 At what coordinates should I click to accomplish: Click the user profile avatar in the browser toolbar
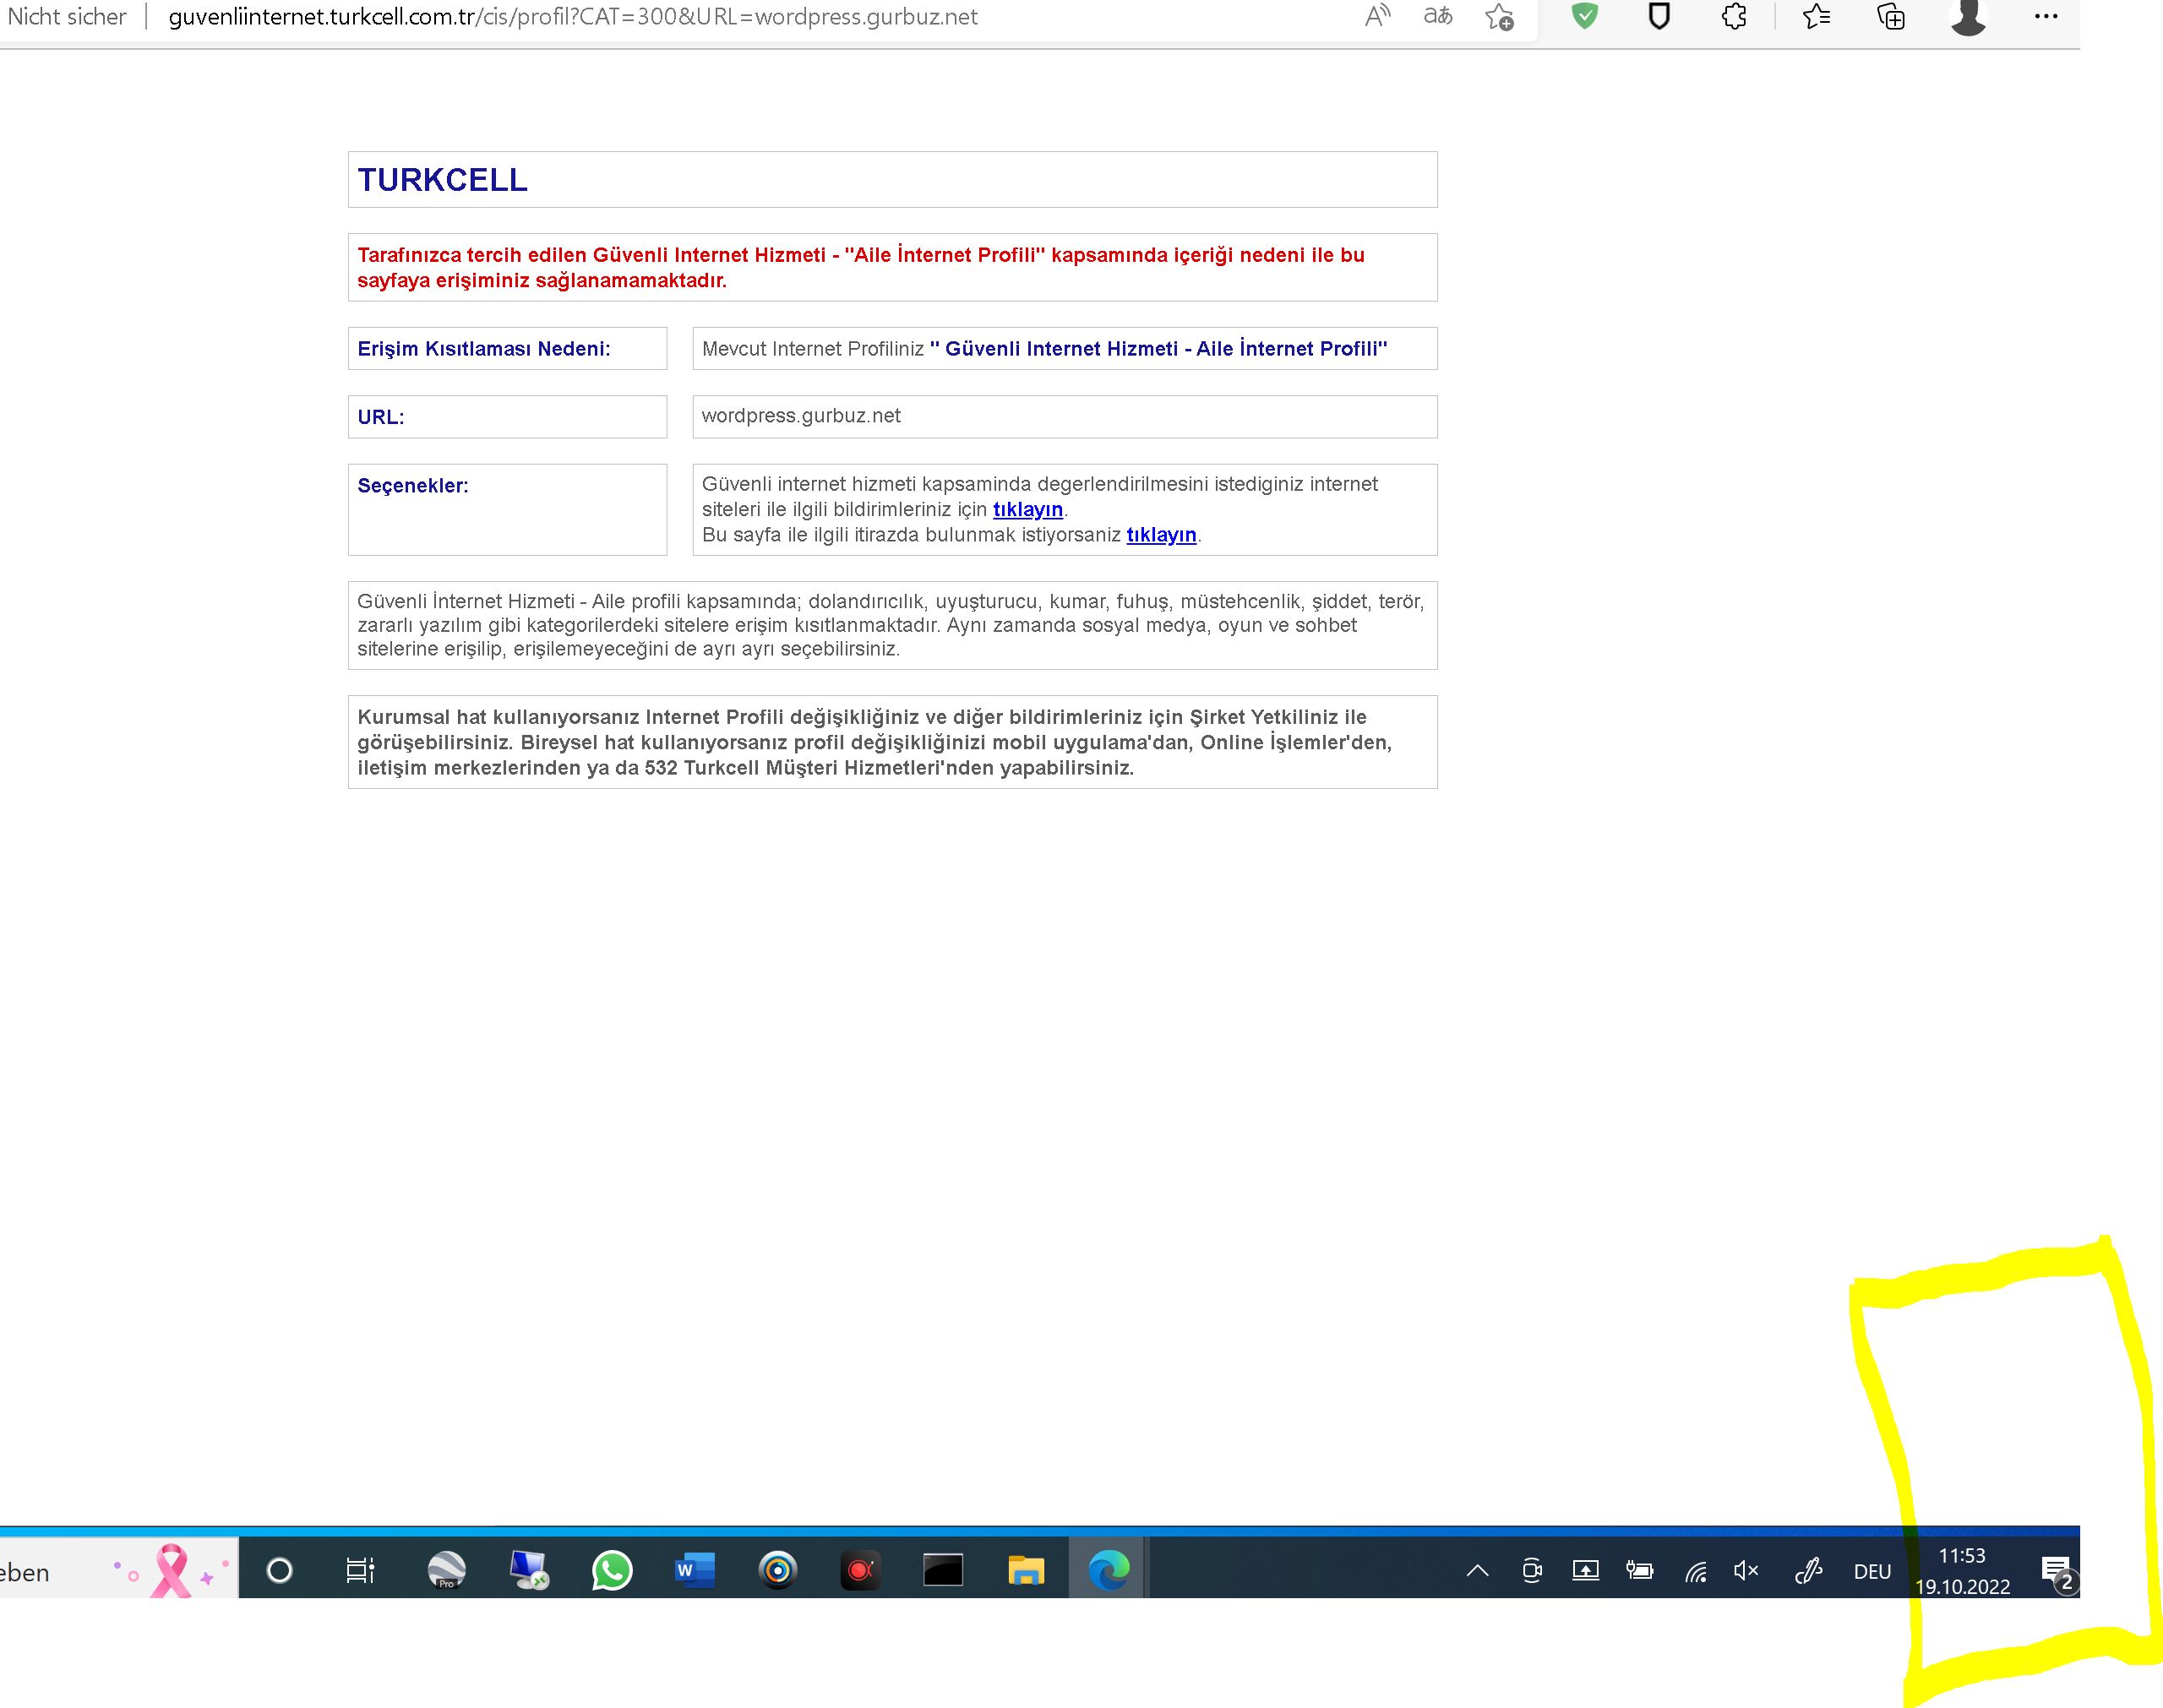coord(1968,17)
